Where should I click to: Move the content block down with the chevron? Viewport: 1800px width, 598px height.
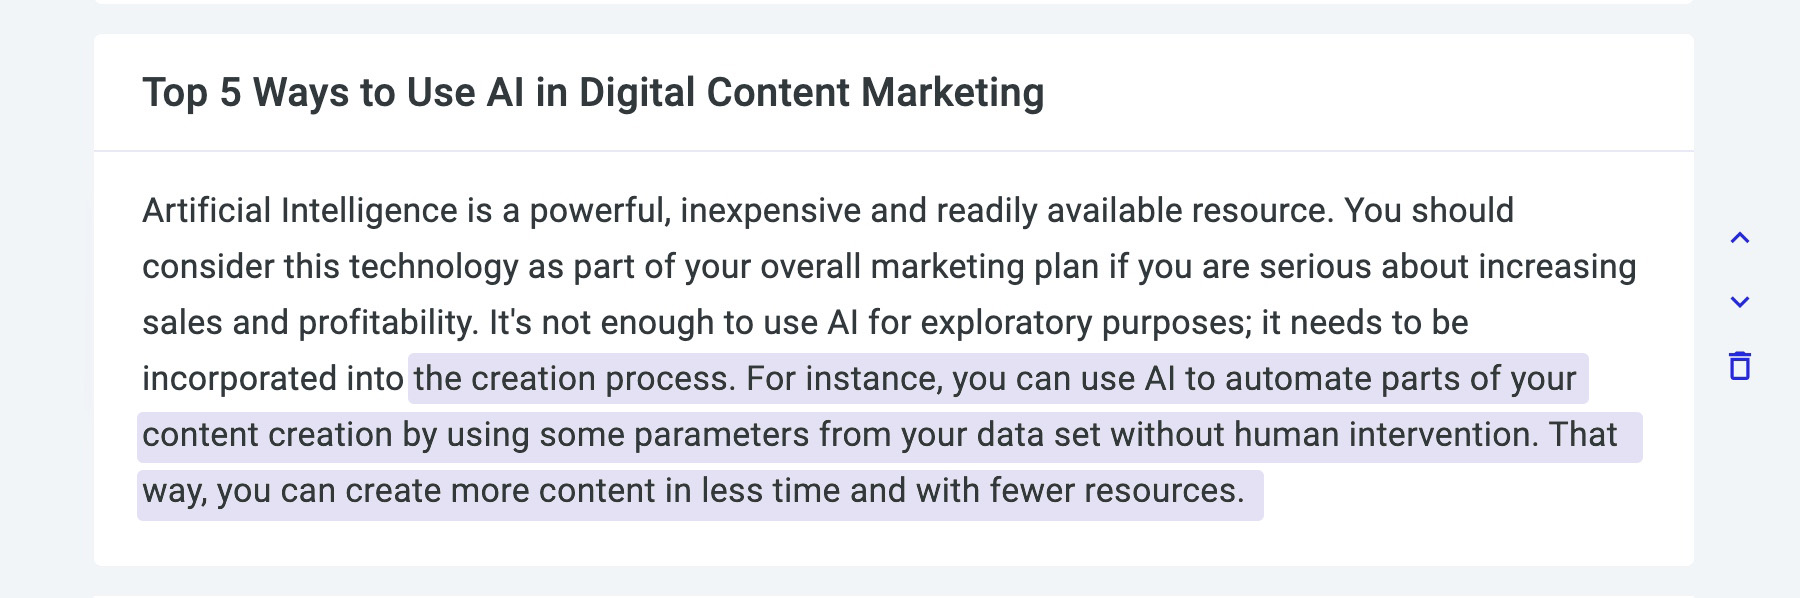coord(1740,302)
